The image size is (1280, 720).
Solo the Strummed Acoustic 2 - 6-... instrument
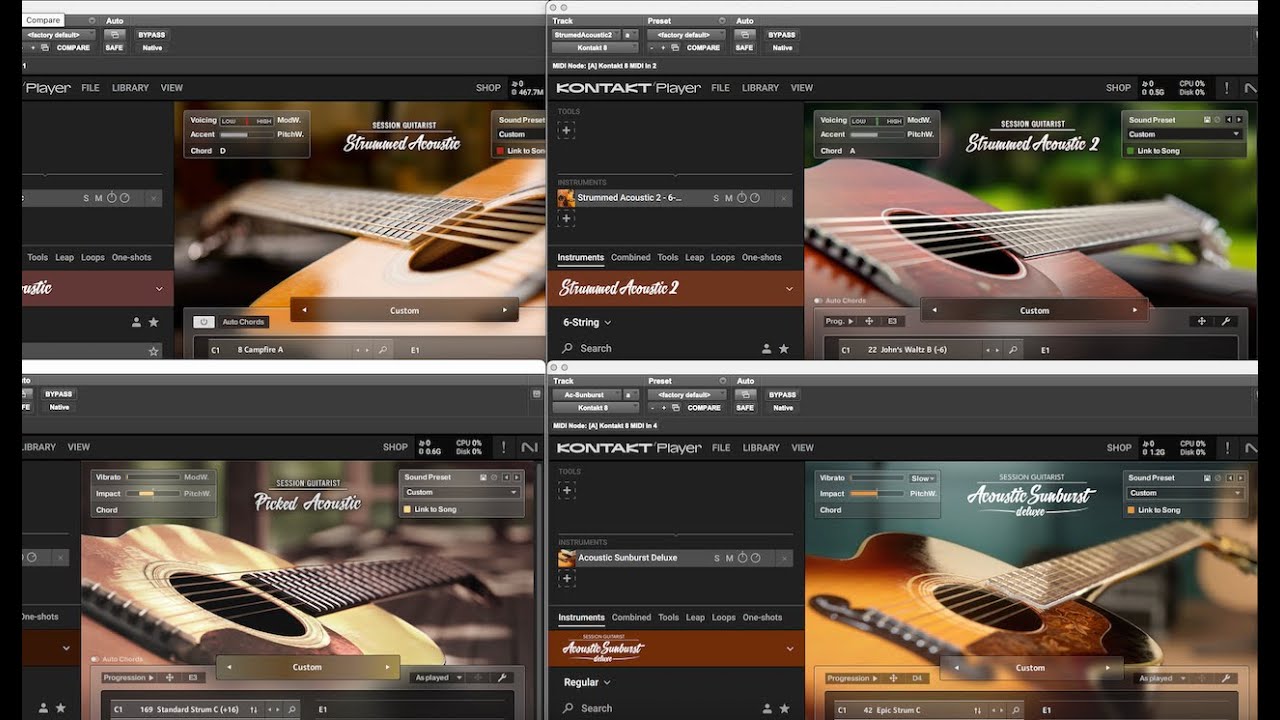coord(717,198)
